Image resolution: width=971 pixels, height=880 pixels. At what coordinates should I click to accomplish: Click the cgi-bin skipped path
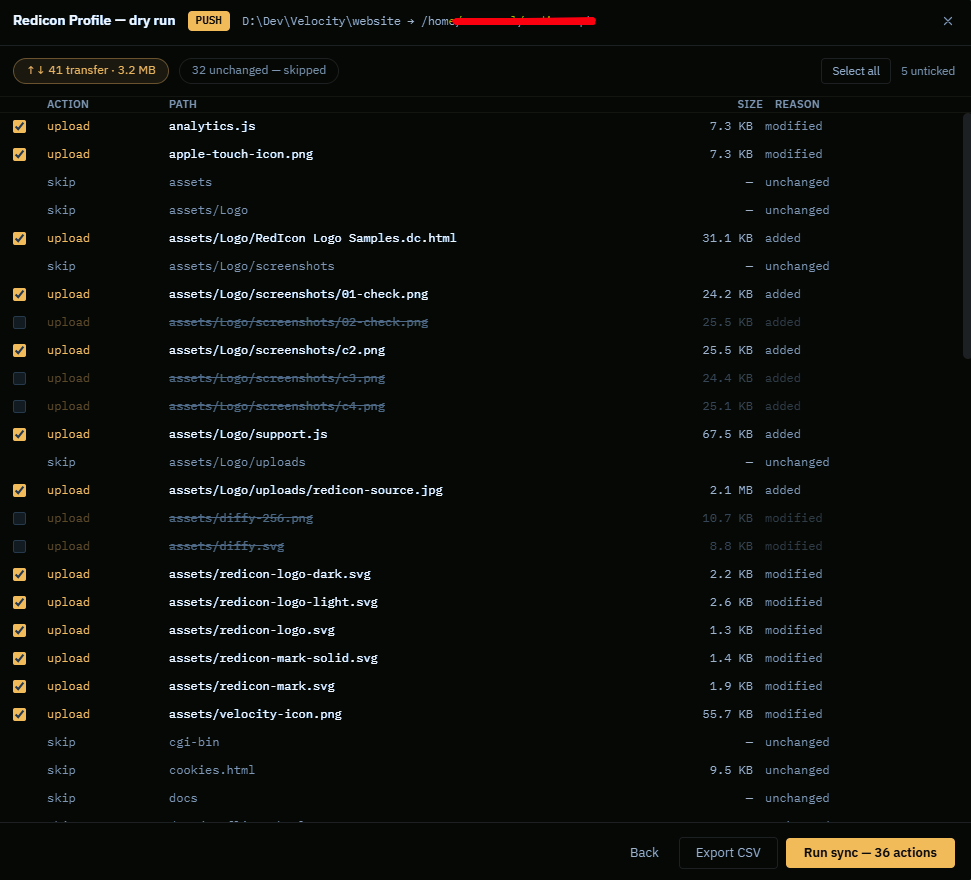[194, 742]
